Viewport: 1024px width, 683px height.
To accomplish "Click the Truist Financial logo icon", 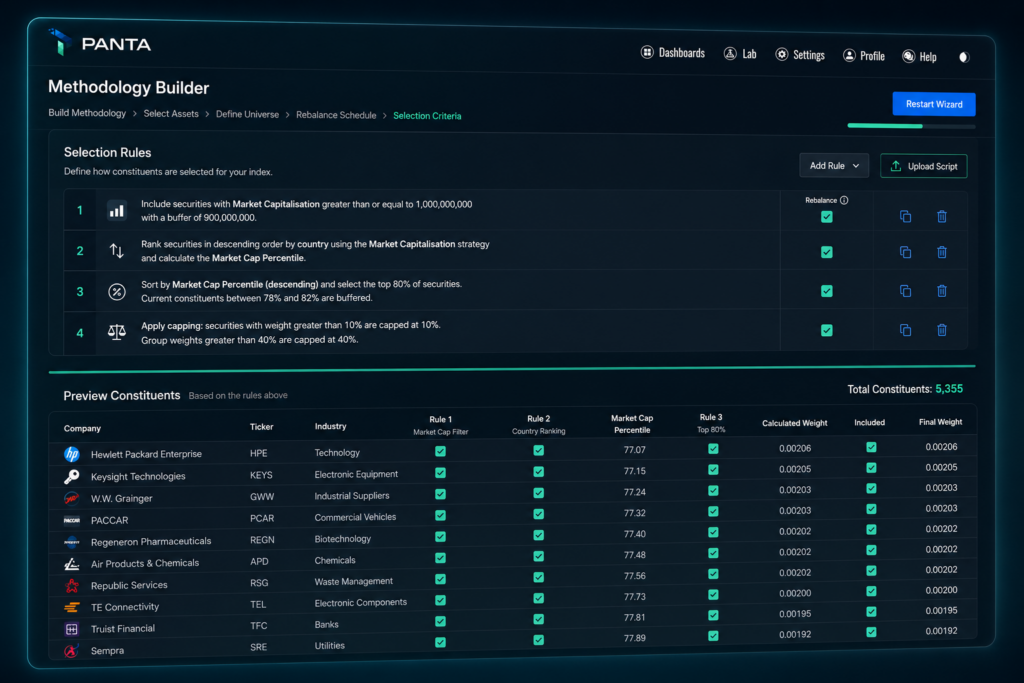I will [72, 629].
